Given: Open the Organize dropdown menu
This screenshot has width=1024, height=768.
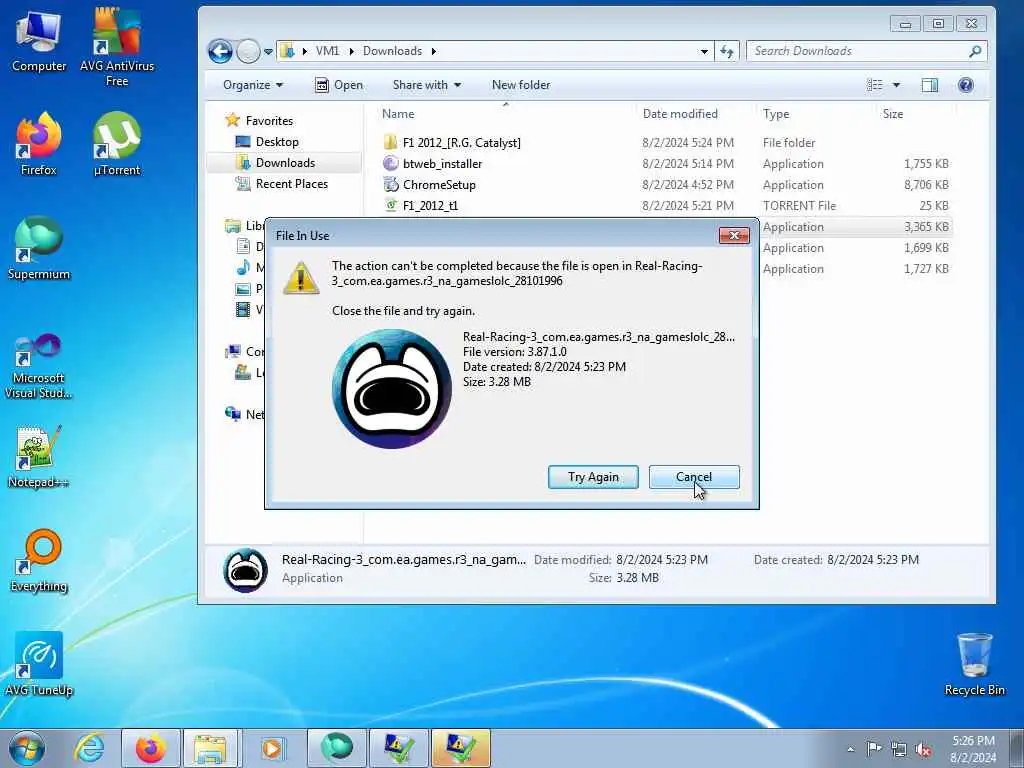Looking at the screenshot, I should coord(253,85).
